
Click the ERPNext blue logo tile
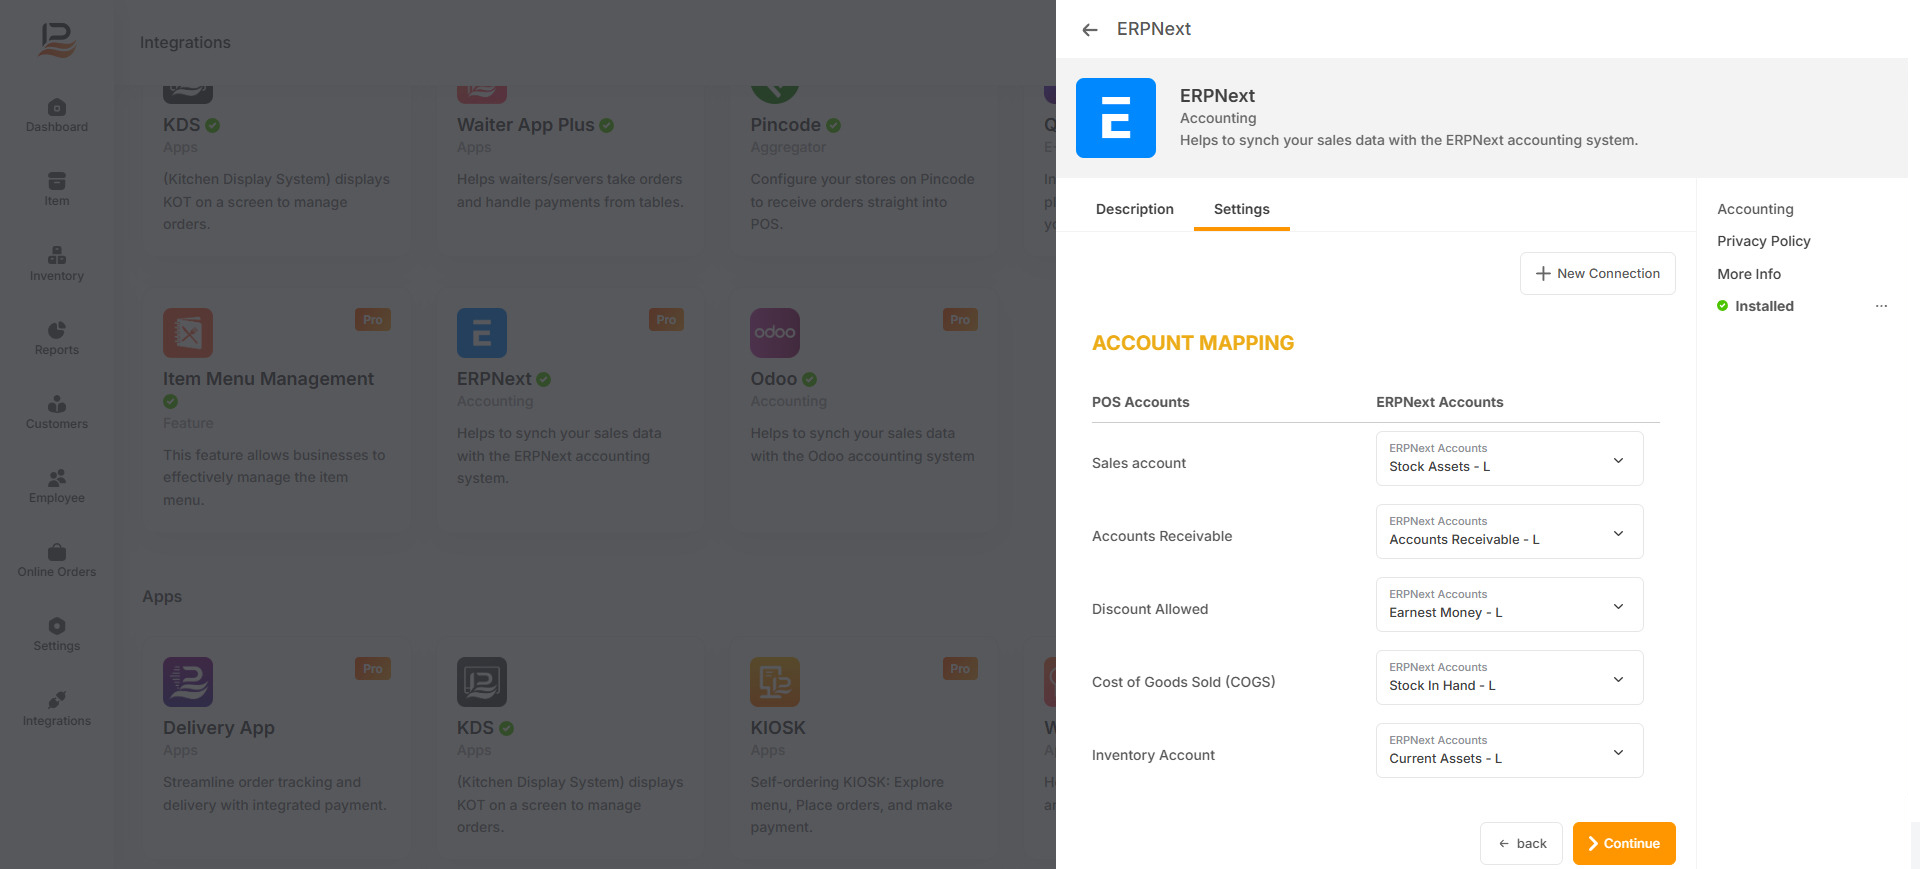(1115, 118)
